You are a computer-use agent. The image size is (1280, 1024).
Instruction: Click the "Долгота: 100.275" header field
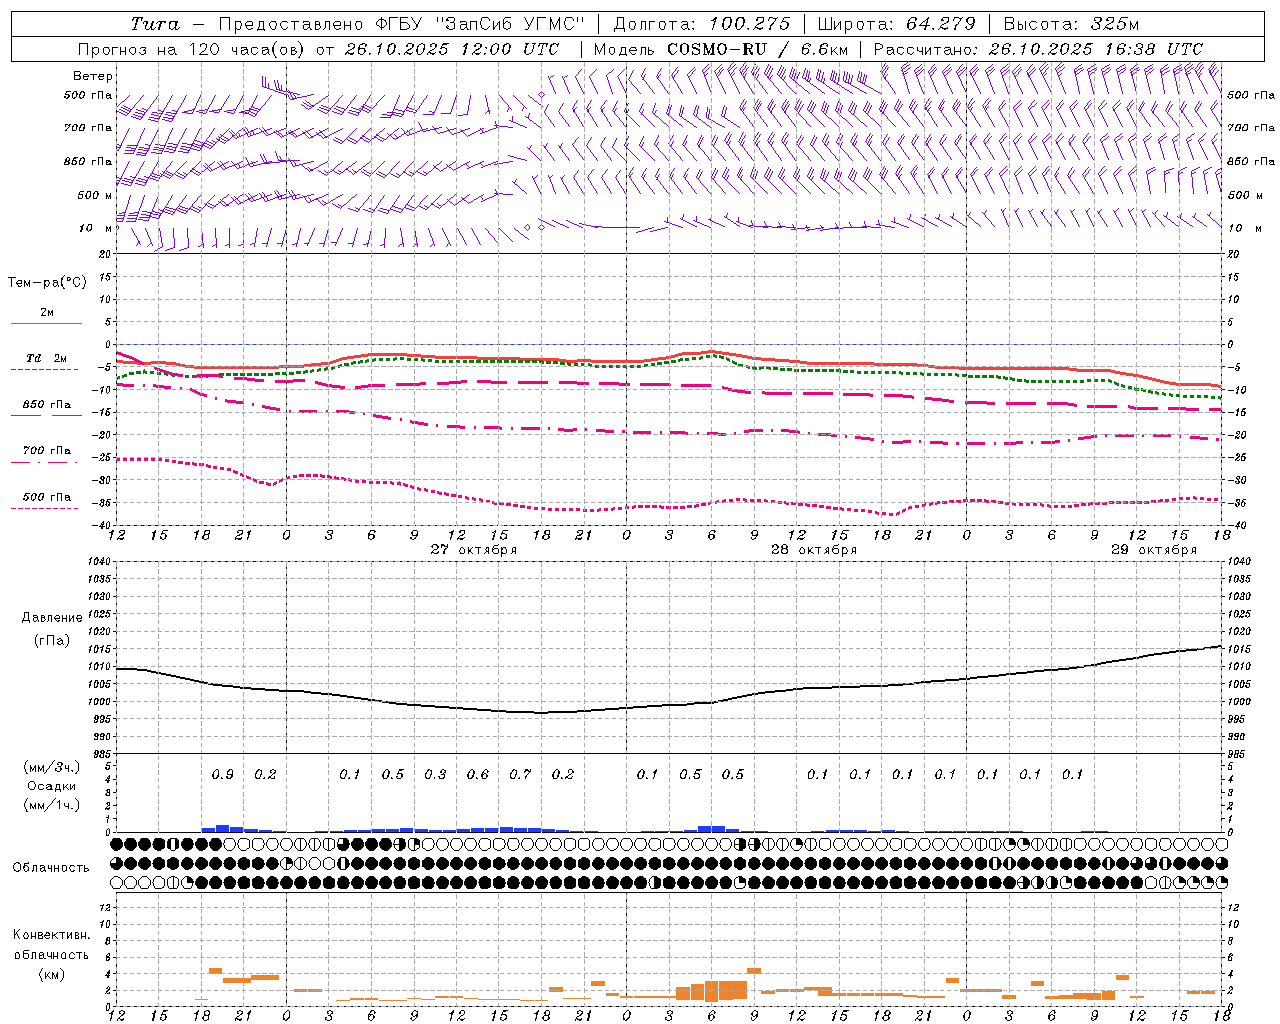pyautogui.click(x=701, y=24)
